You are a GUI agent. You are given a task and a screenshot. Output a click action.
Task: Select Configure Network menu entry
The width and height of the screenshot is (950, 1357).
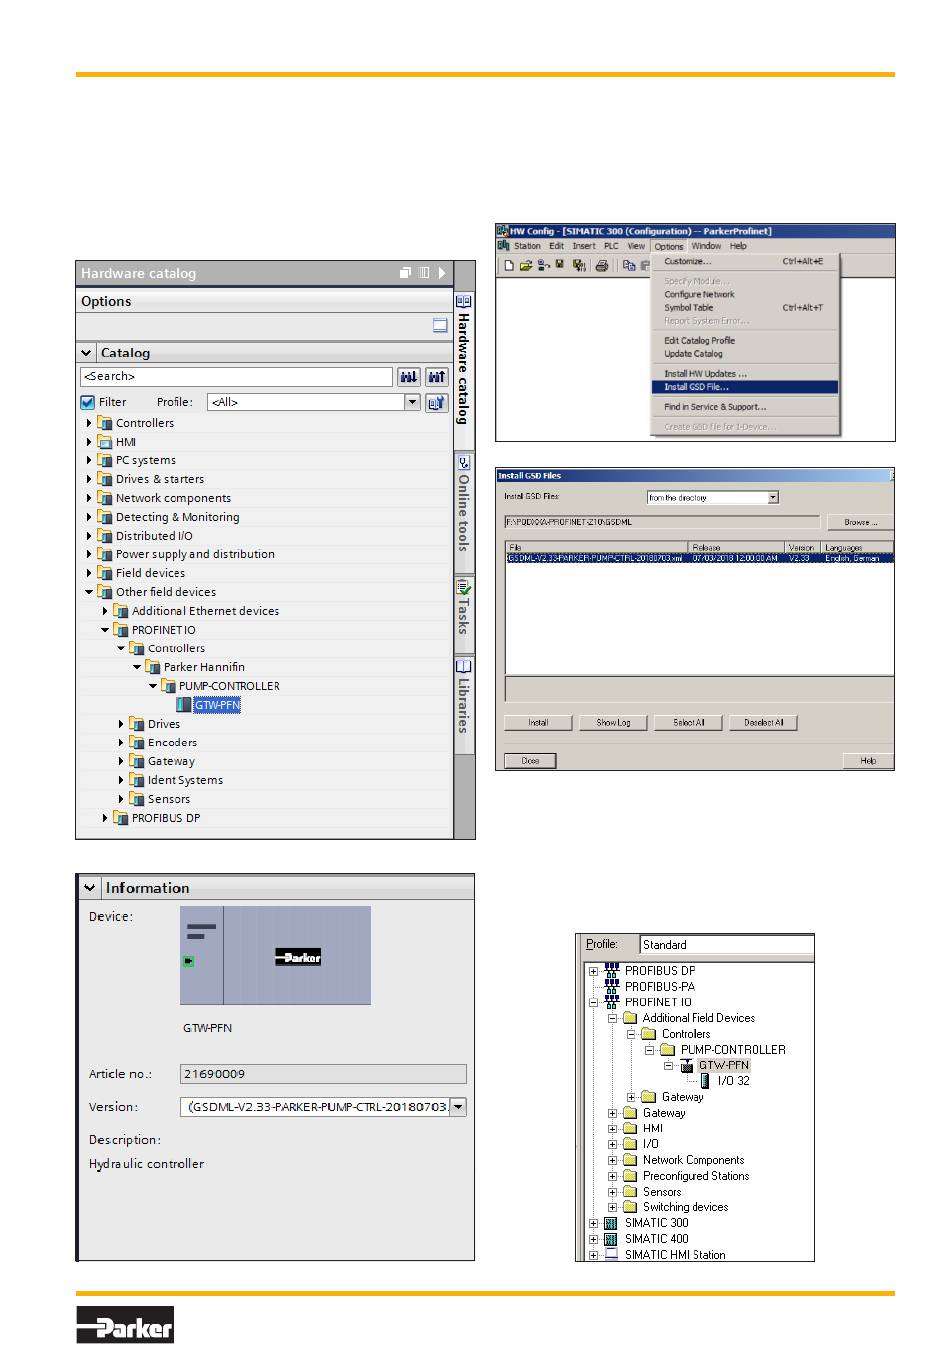(745, 294)
